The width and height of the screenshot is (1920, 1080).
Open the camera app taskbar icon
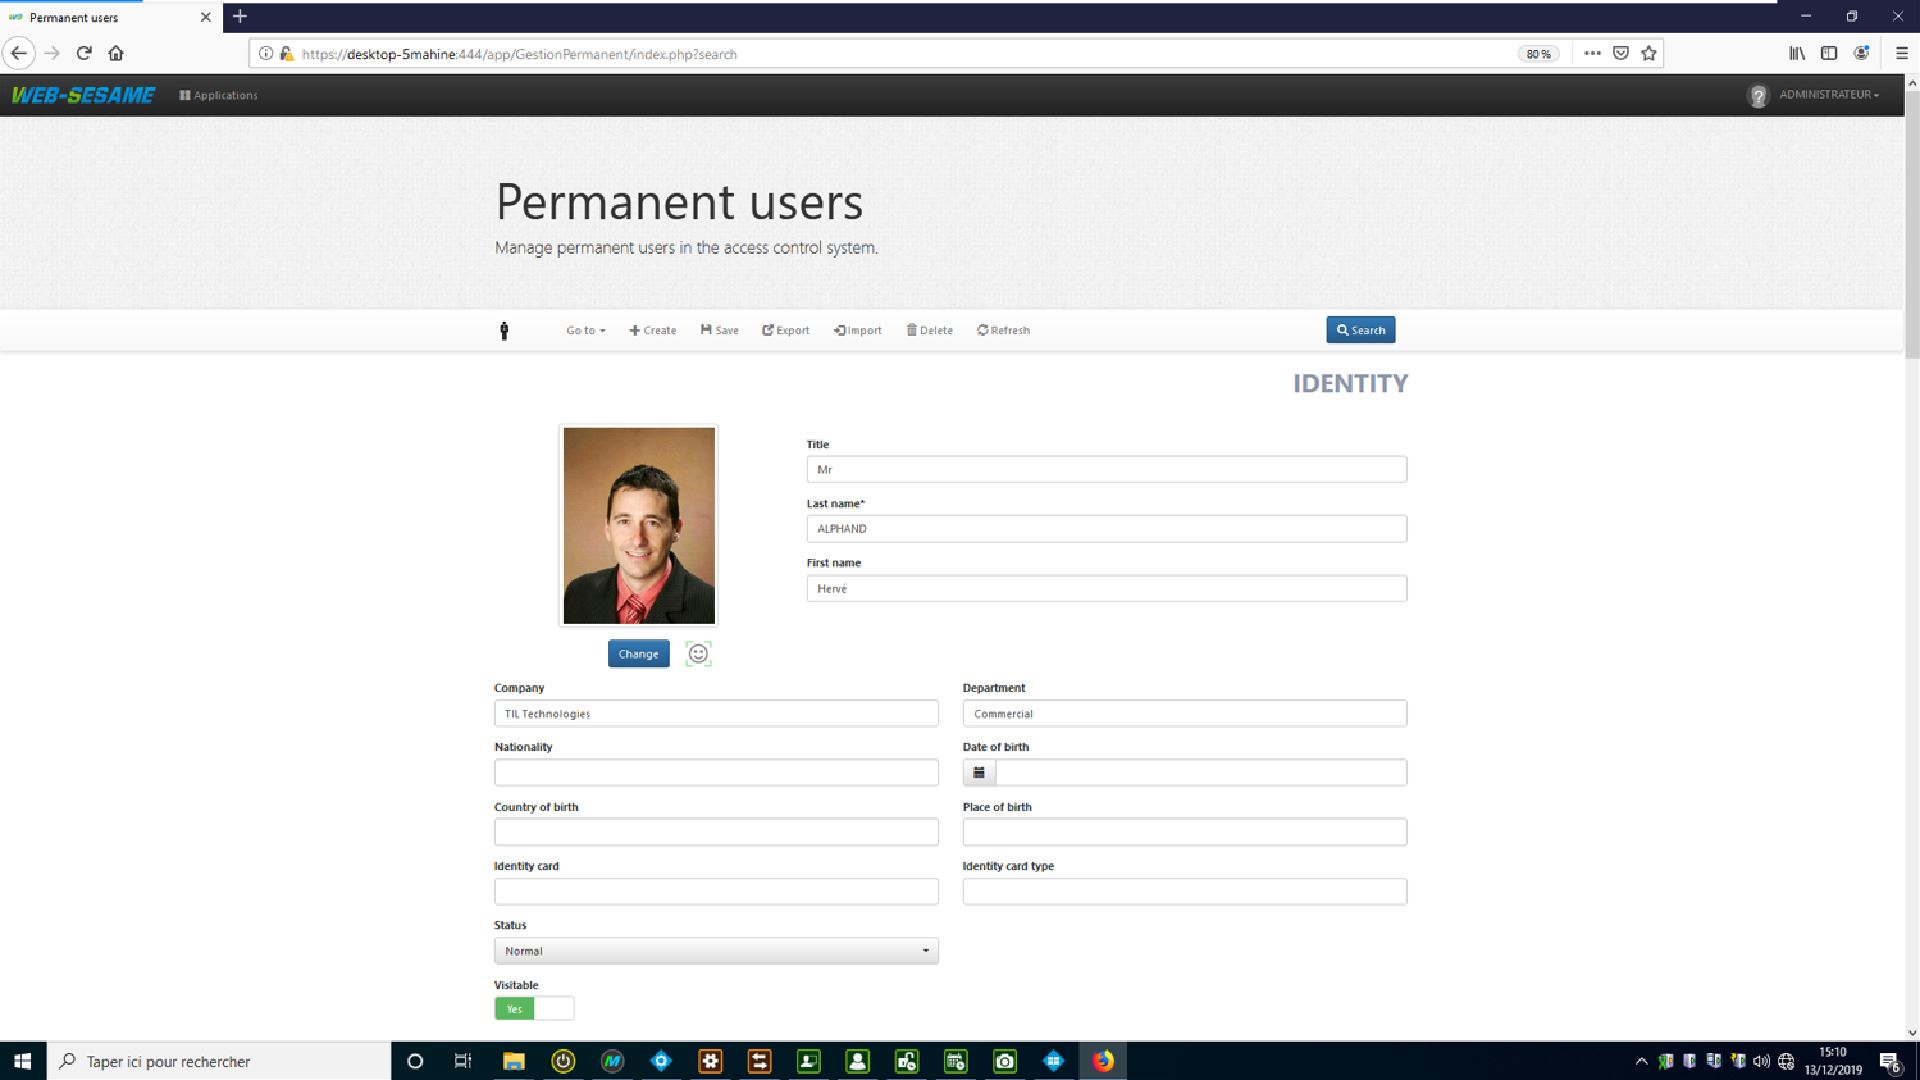pos(1005,1061)
